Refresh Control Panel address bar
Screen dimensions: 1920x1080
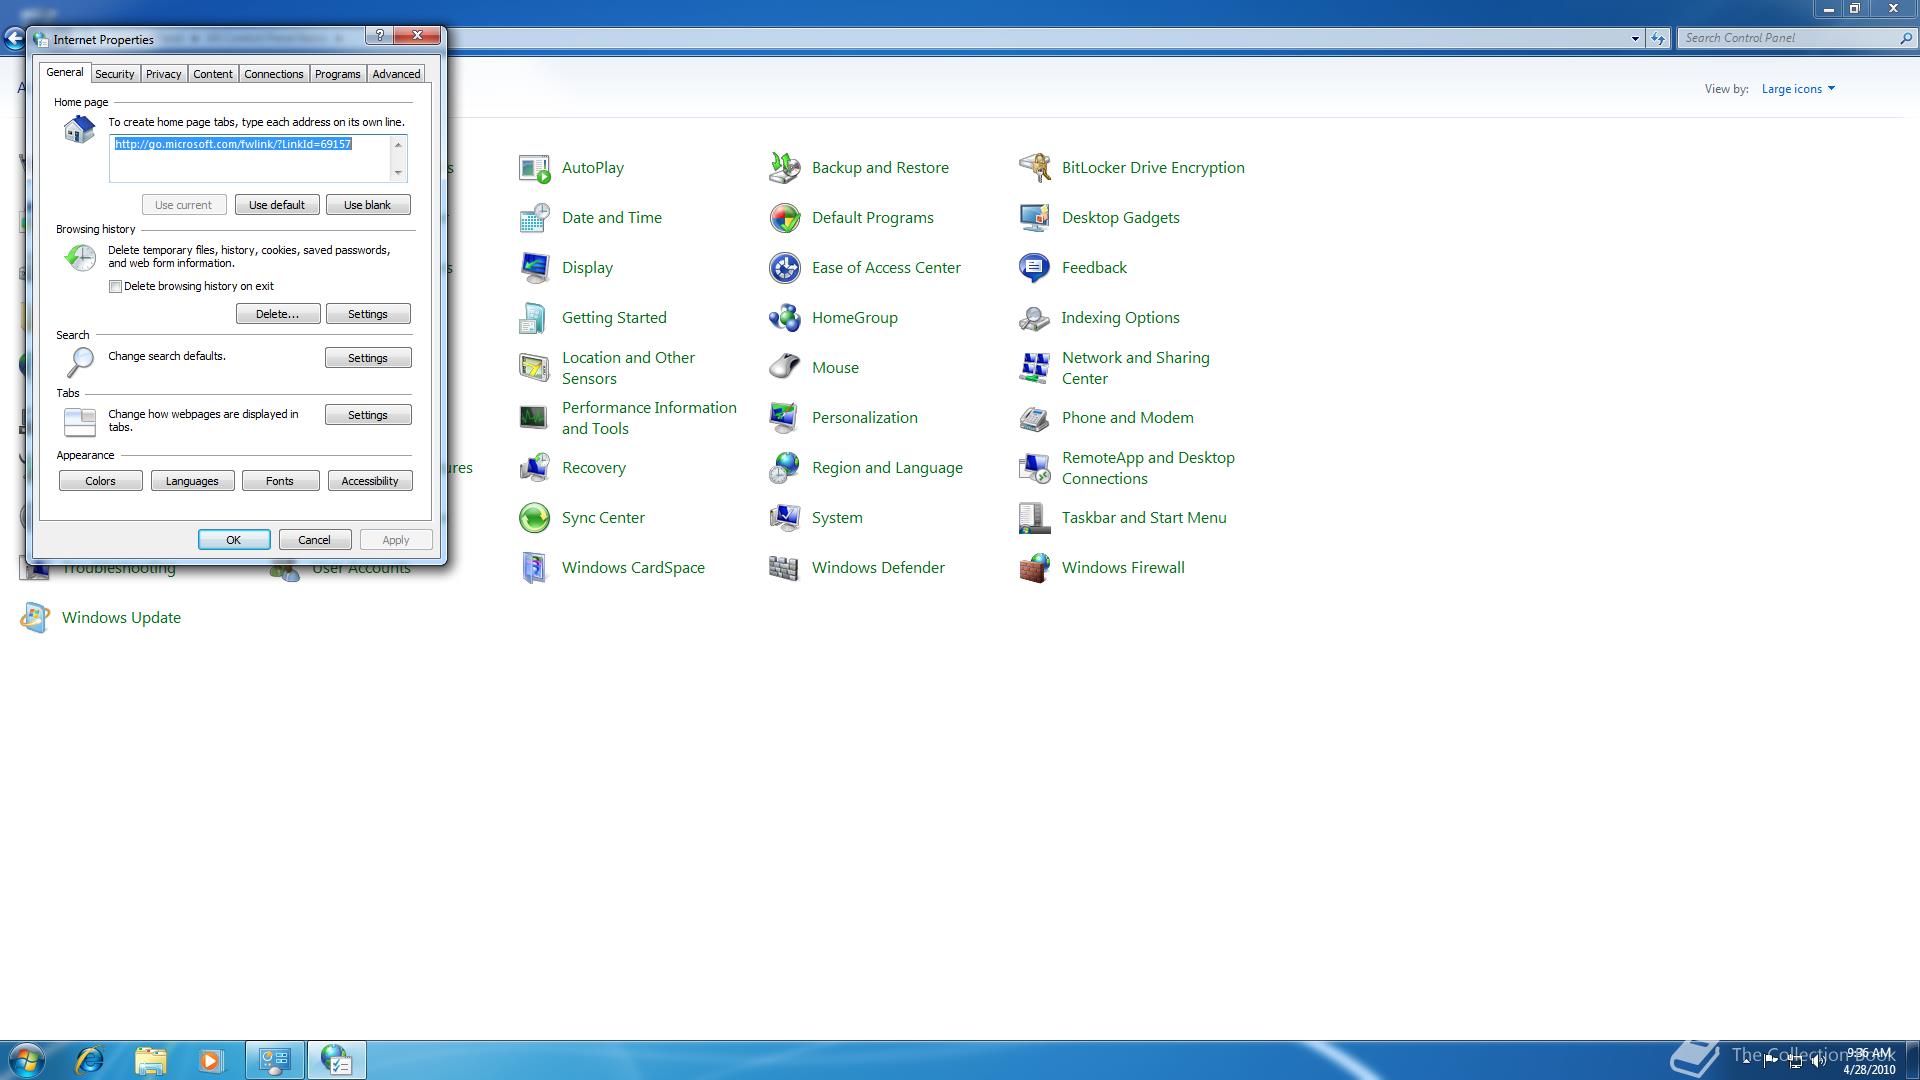(x=1658, y=39)
